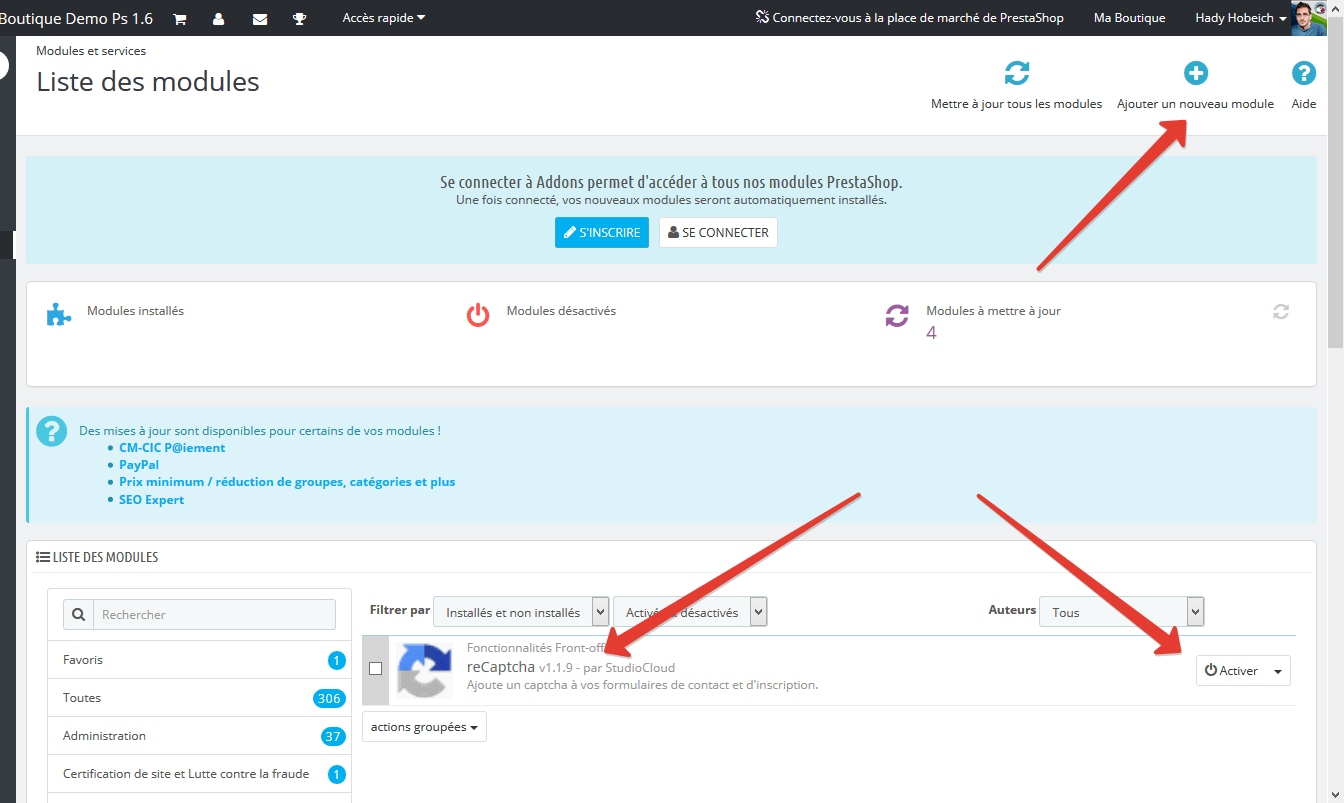Click the user avatar photo
The width and height of the screenshot is (1344, 803).
[x=1309, y=18]
